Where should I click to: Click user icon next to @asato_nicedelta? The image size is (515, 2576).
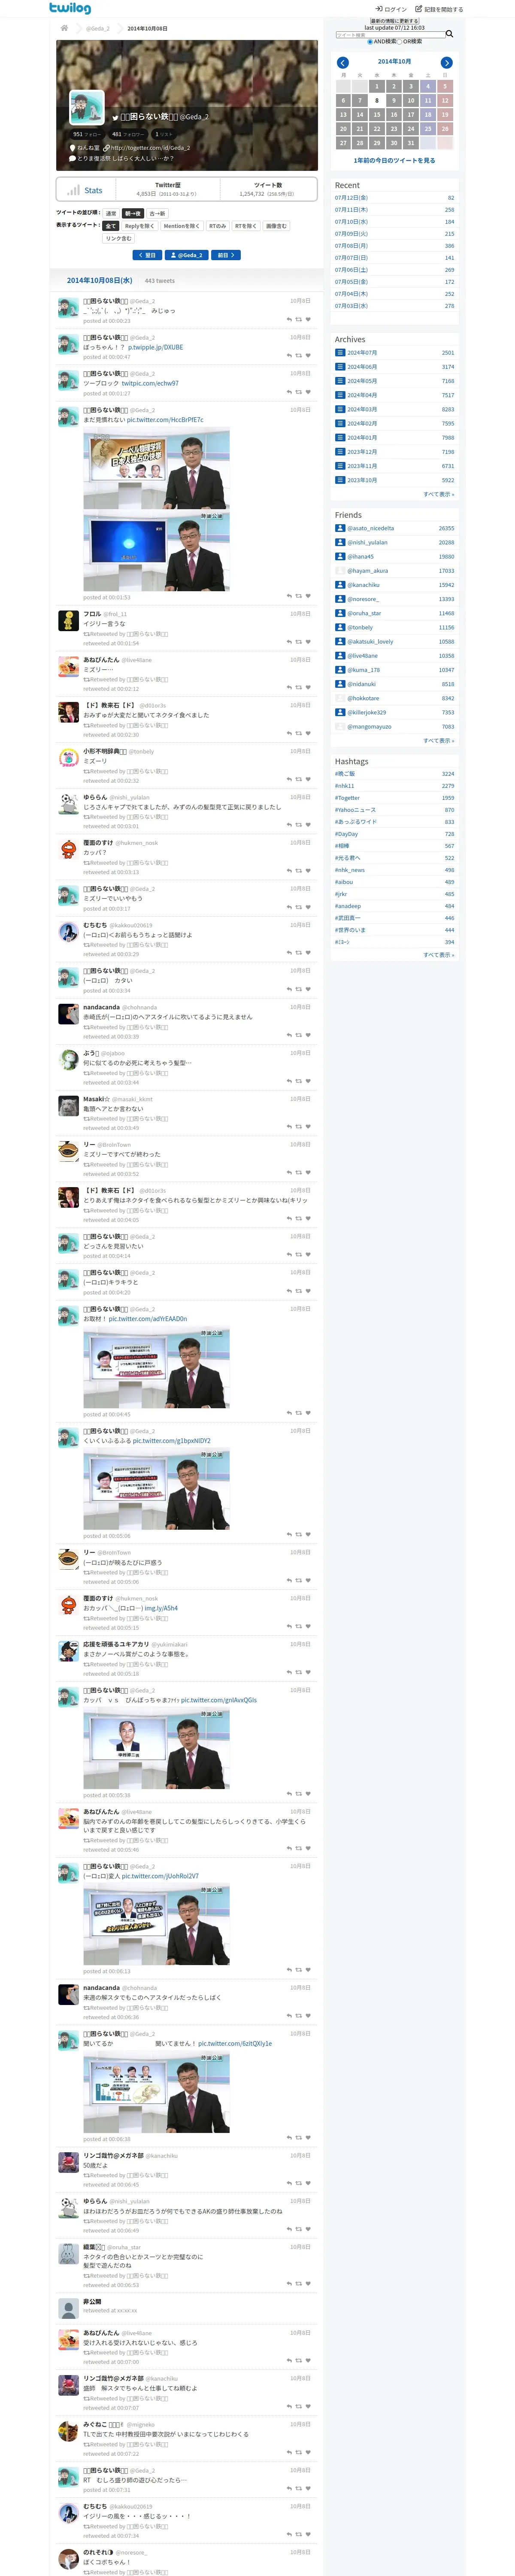[340, 529]
